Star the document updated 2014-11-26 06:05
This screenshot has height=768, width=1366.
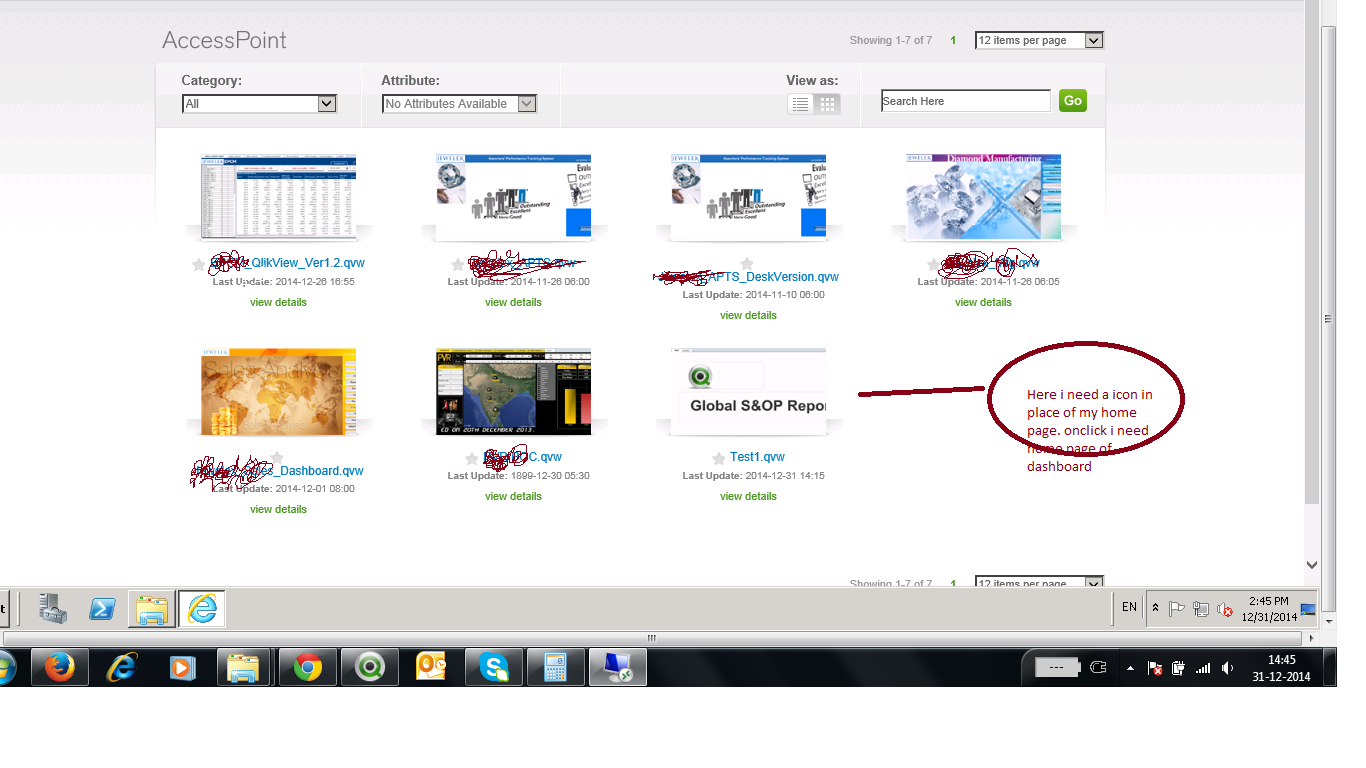tap(933, 265)
